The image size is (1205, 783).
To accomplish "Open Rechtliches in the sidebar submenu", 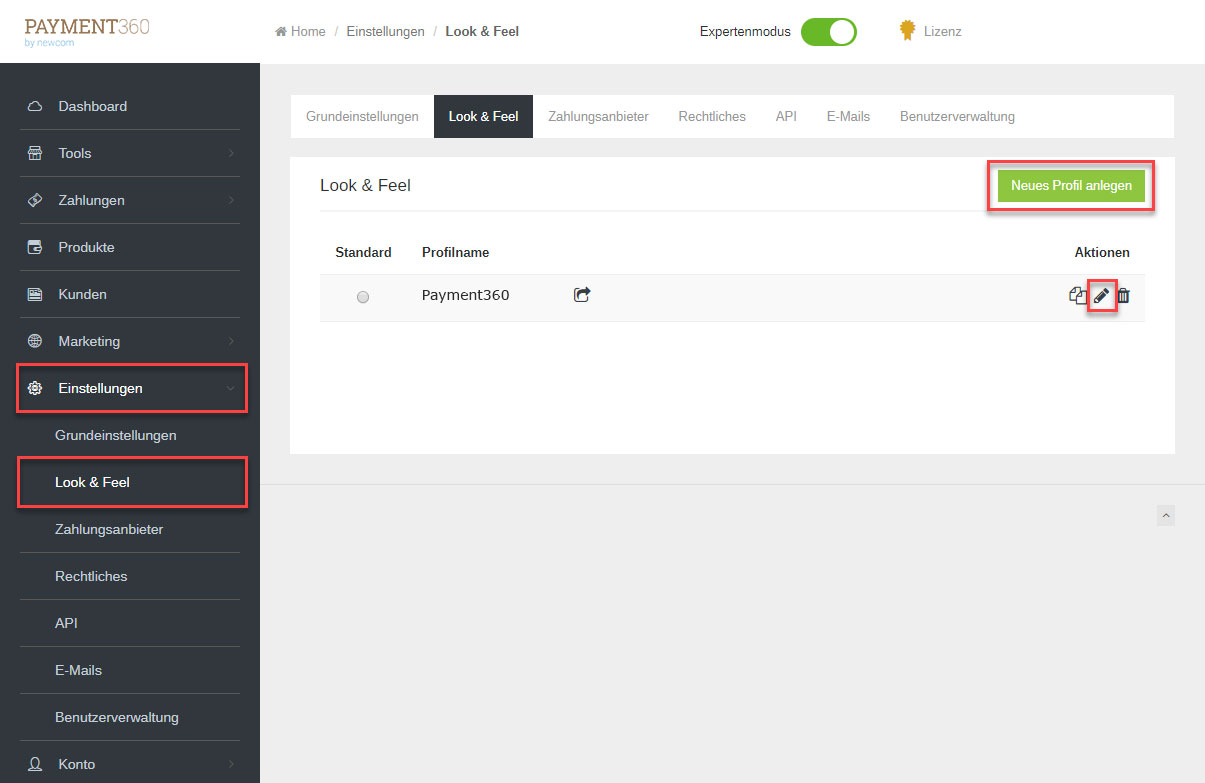I will click(91, 576).
